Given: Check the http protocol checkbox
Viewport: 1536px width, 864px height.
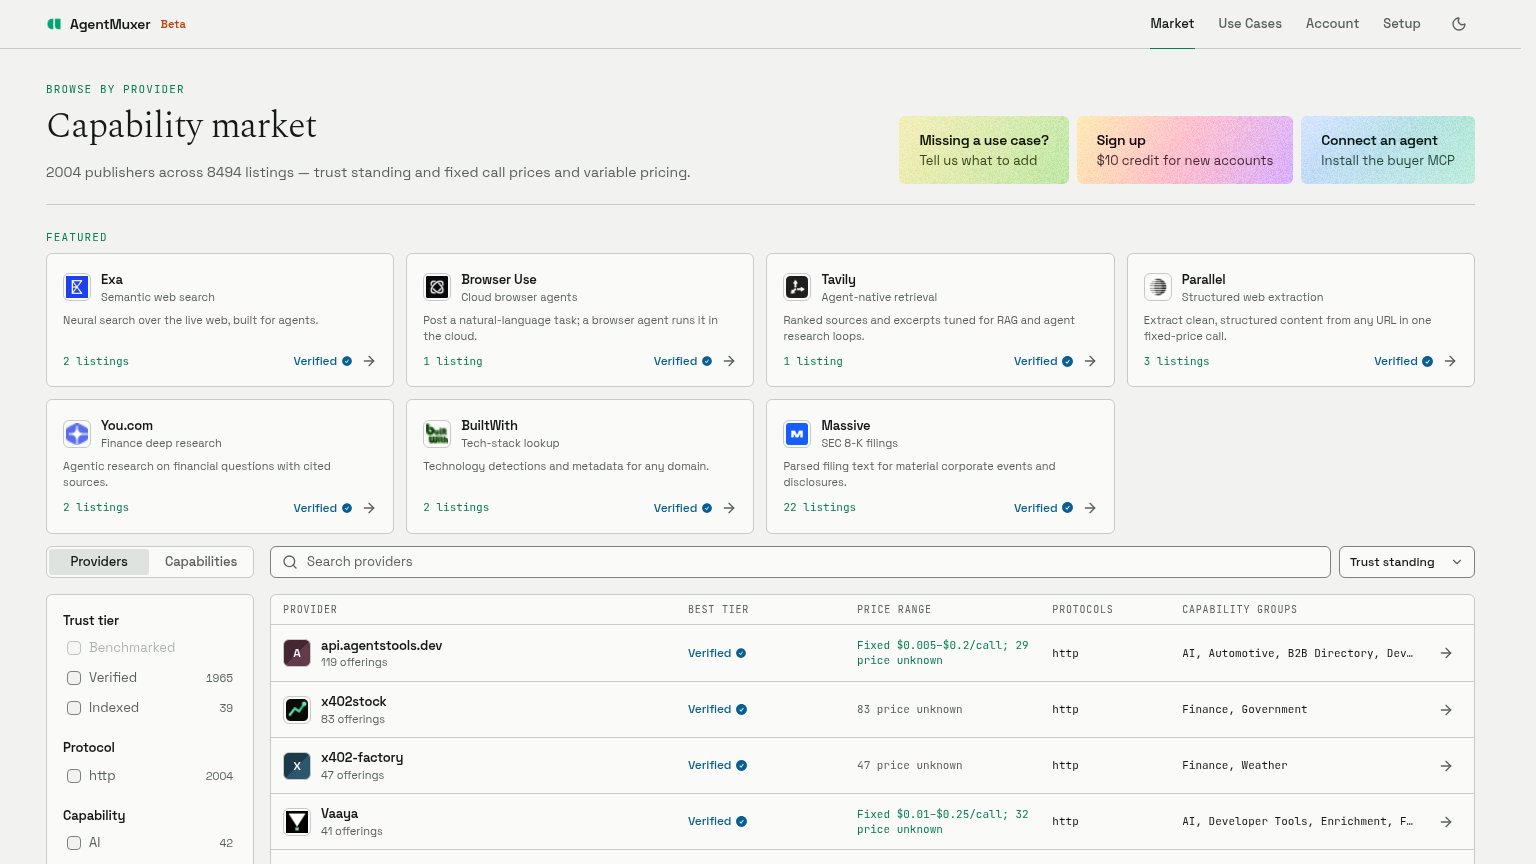Looking at the screenshot, I should pyautogui.click(x=74, y=776).
